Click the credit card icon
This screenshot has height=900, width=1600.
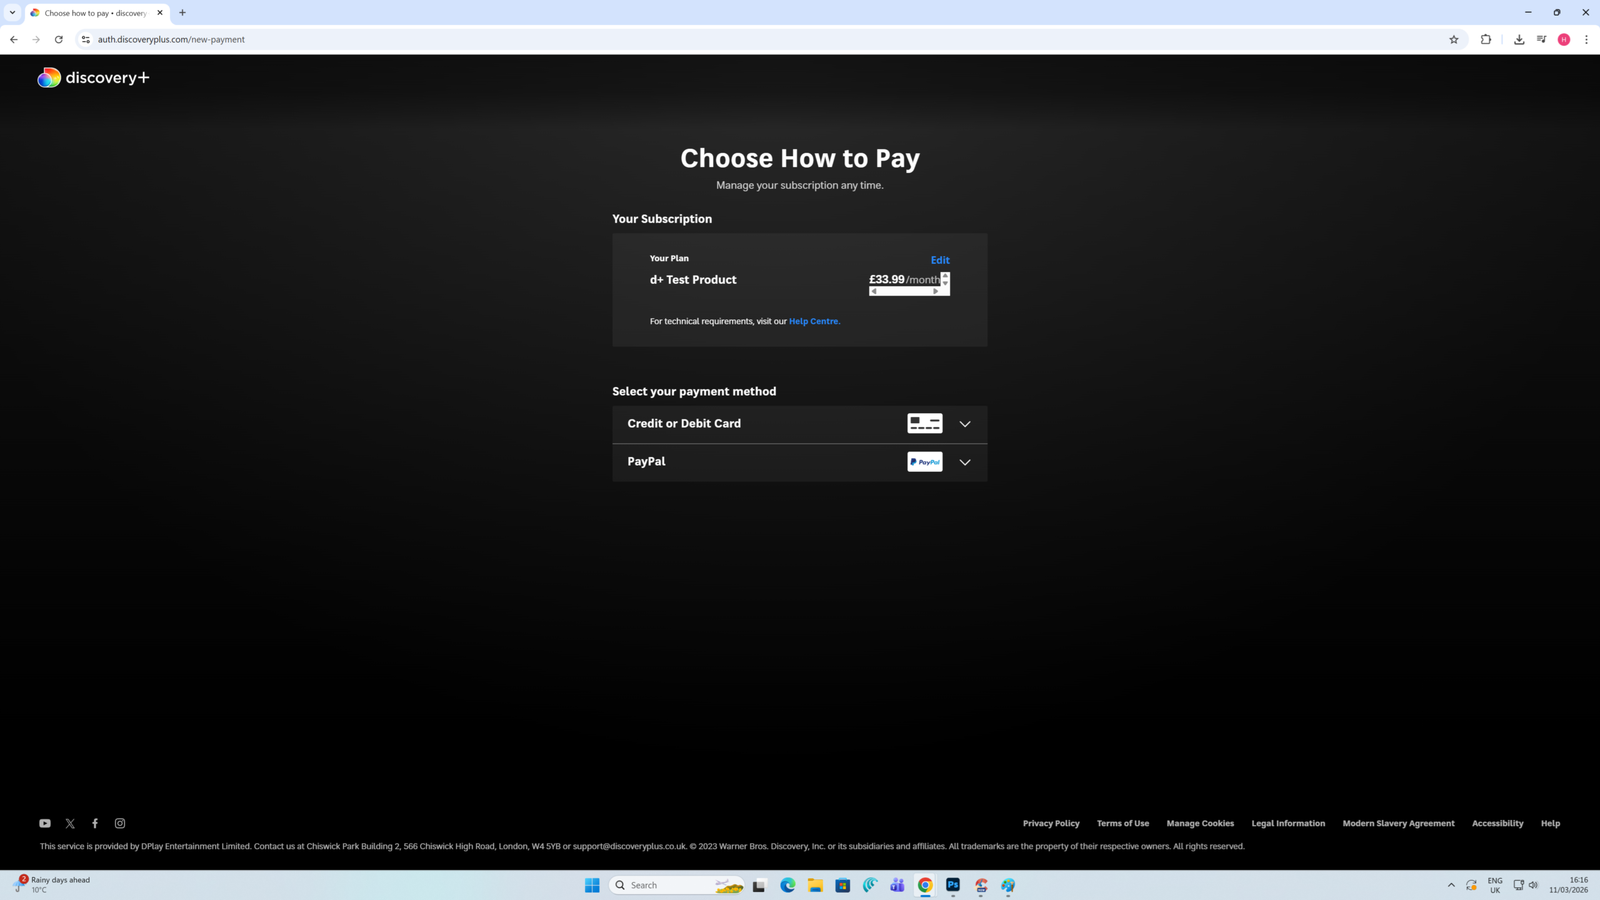tap(924, 423)
